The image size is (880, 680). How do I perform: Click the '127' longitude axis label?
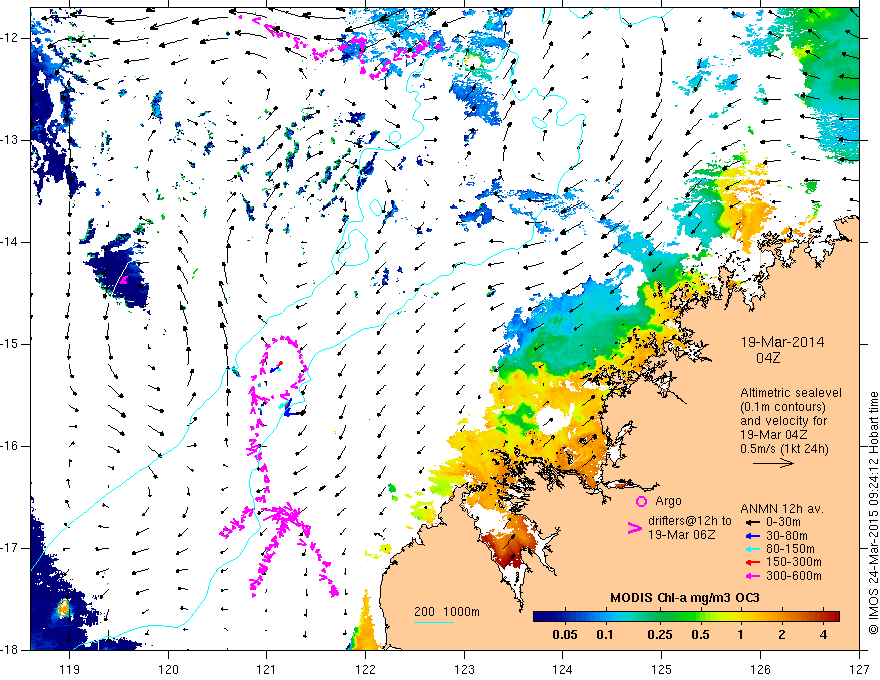coord(859,669)
